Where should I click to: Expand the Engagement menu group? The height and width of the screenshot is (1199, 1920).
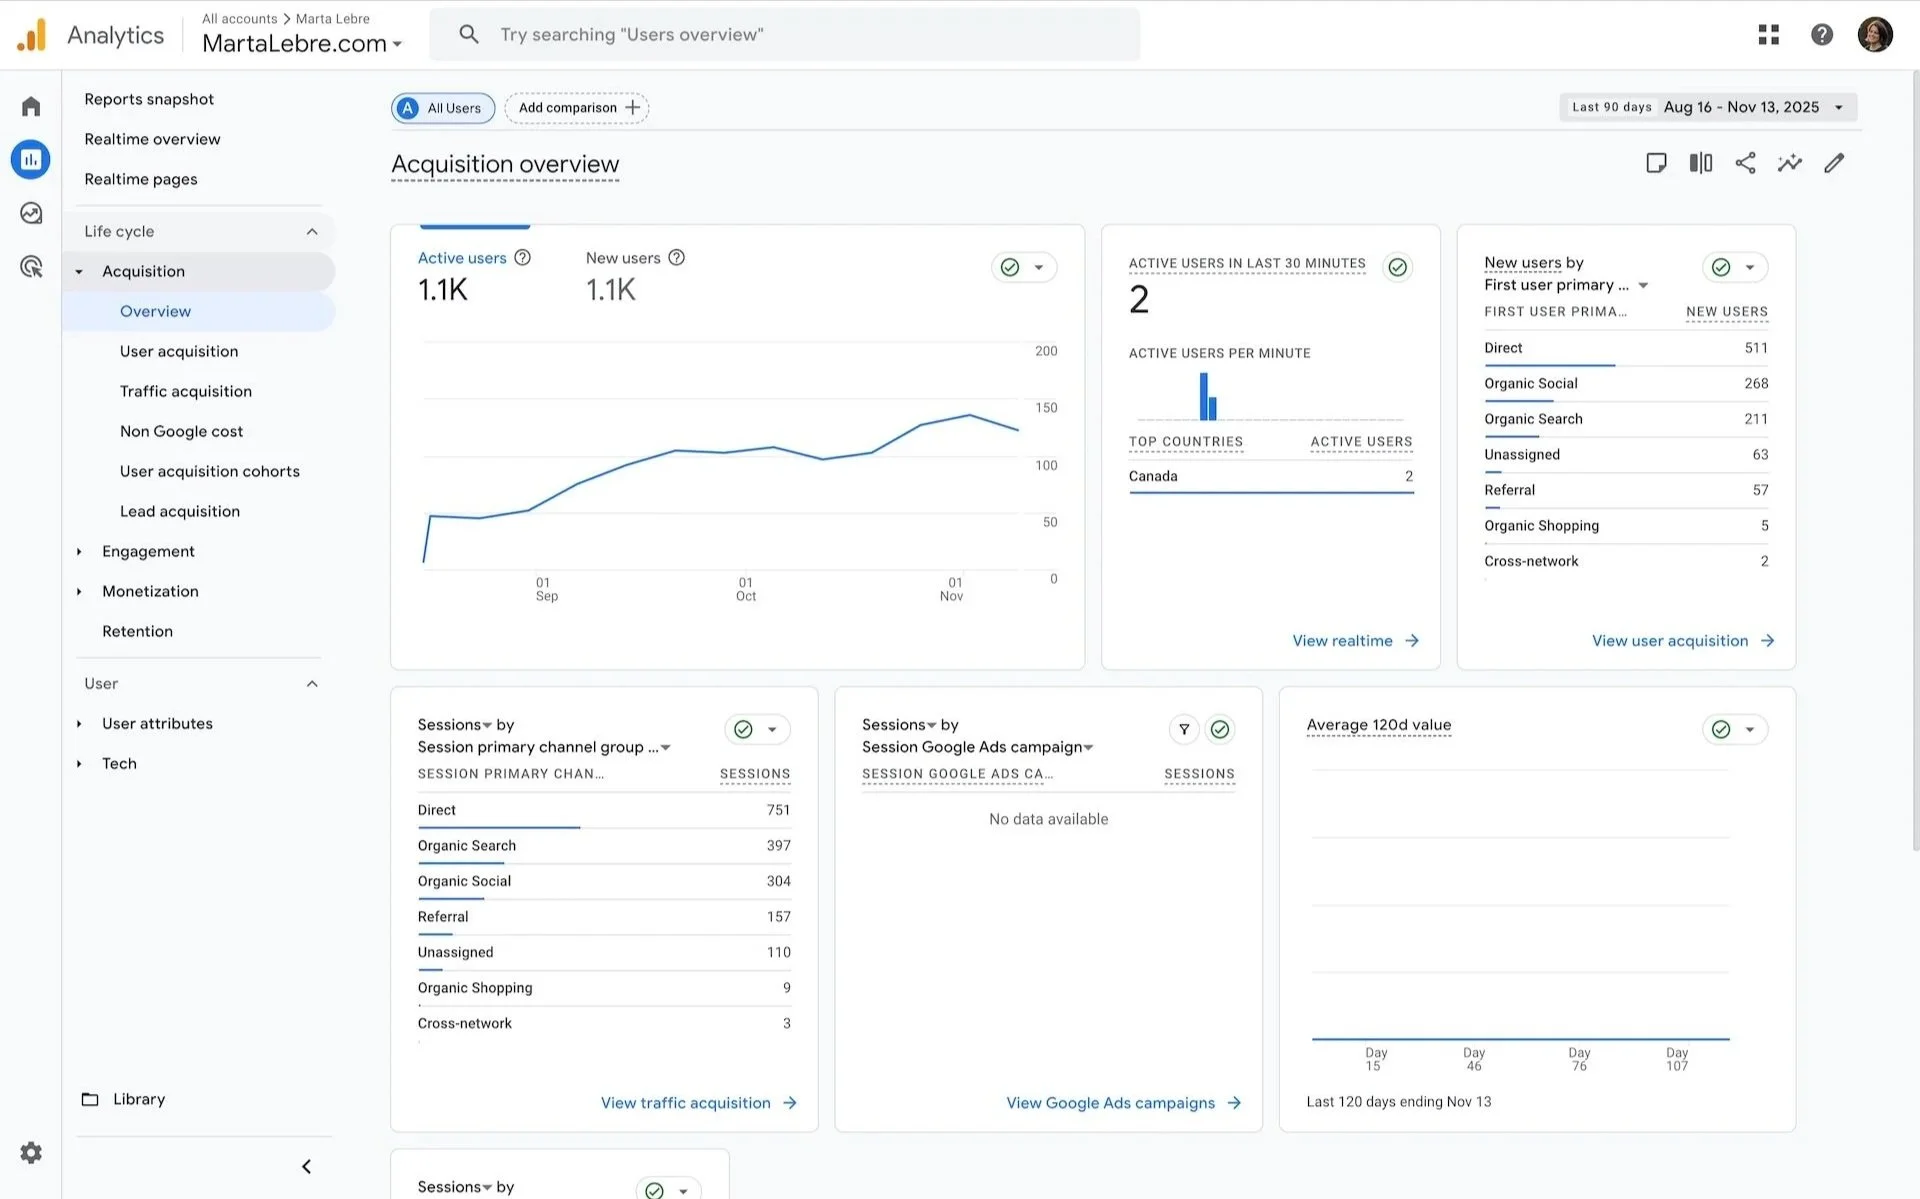tap(148, 551)
